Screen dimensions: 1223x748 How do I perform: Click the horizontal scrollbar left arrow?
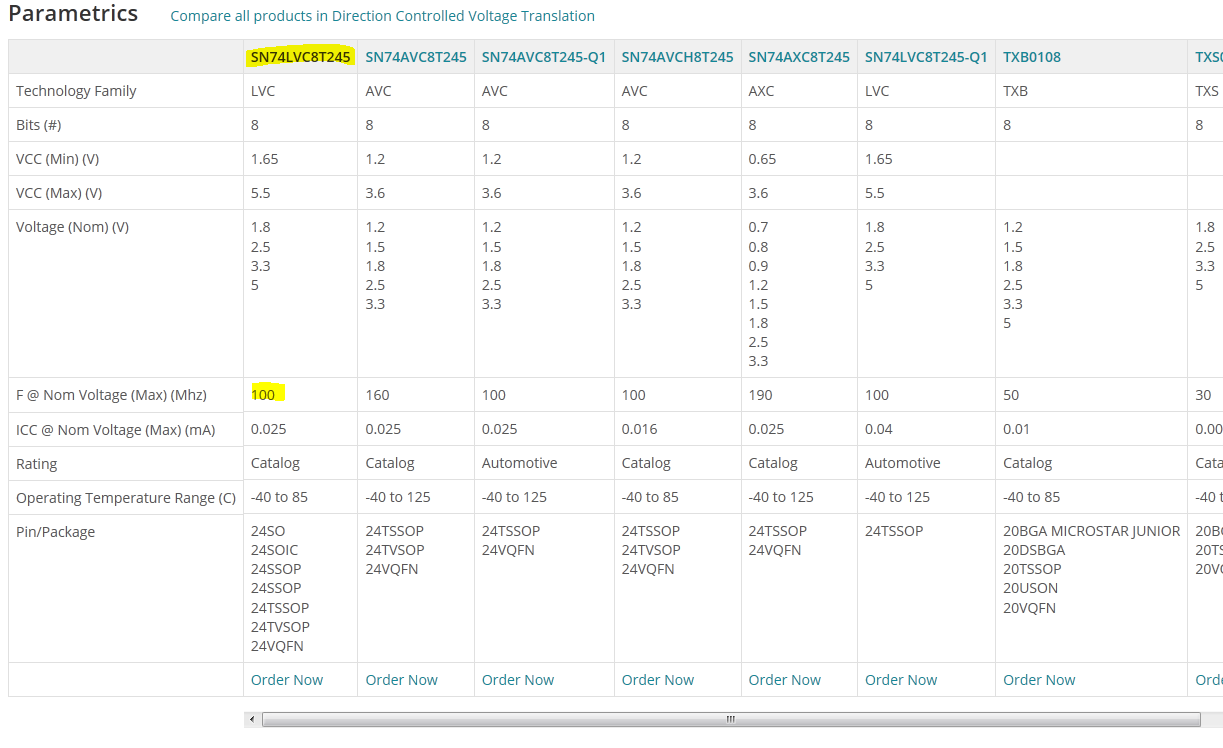252,719
